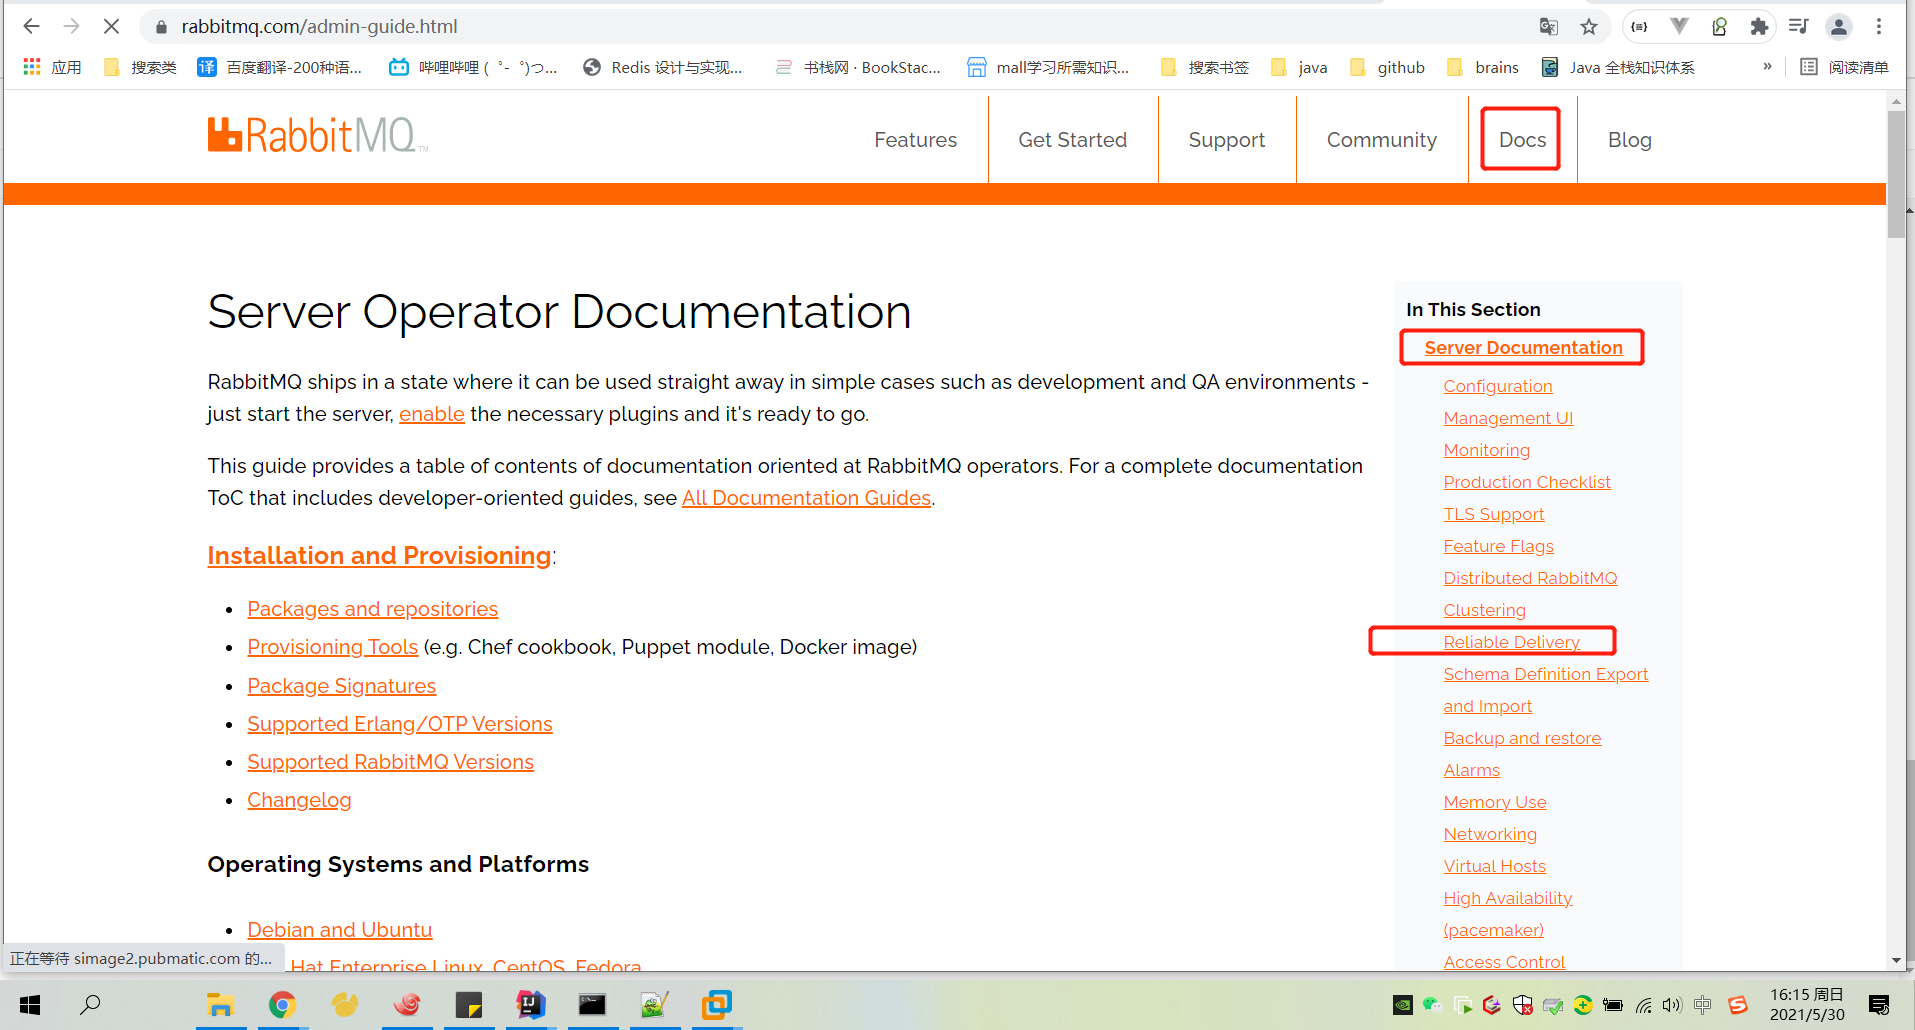The width and height of the screenshot is (1915, 1030).
Task: Open the Production Checklist sidebar link
Action: (1527, 482)
